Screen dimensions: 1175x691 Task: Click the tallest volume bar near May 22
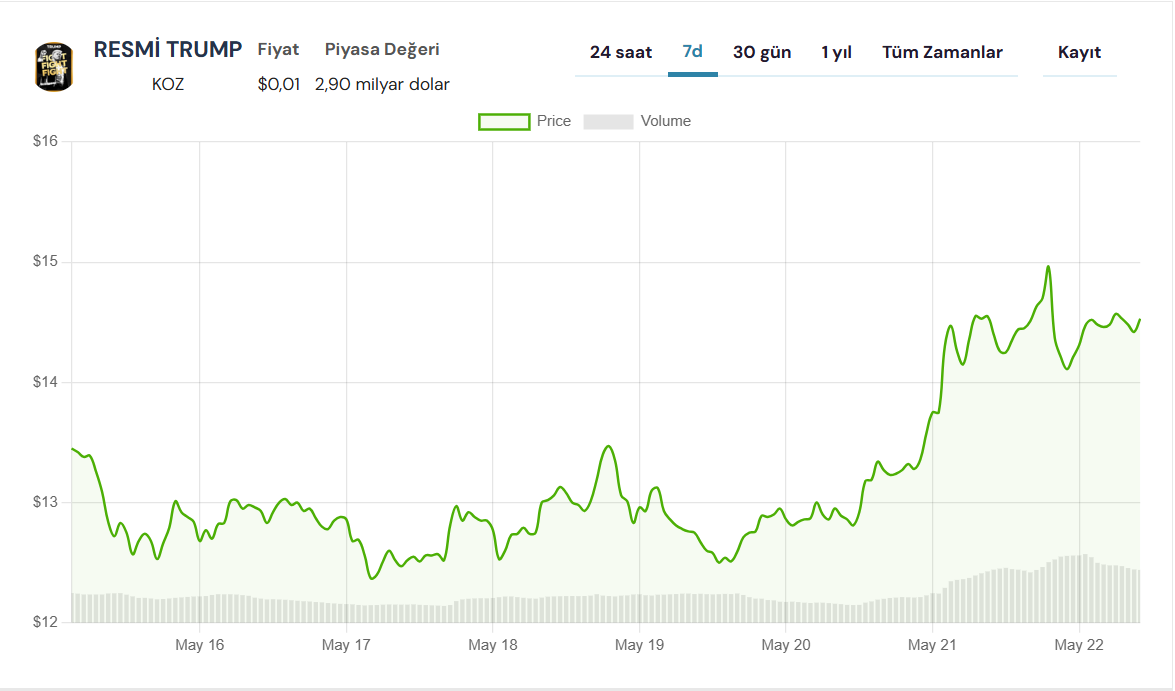coord(1084,588)
